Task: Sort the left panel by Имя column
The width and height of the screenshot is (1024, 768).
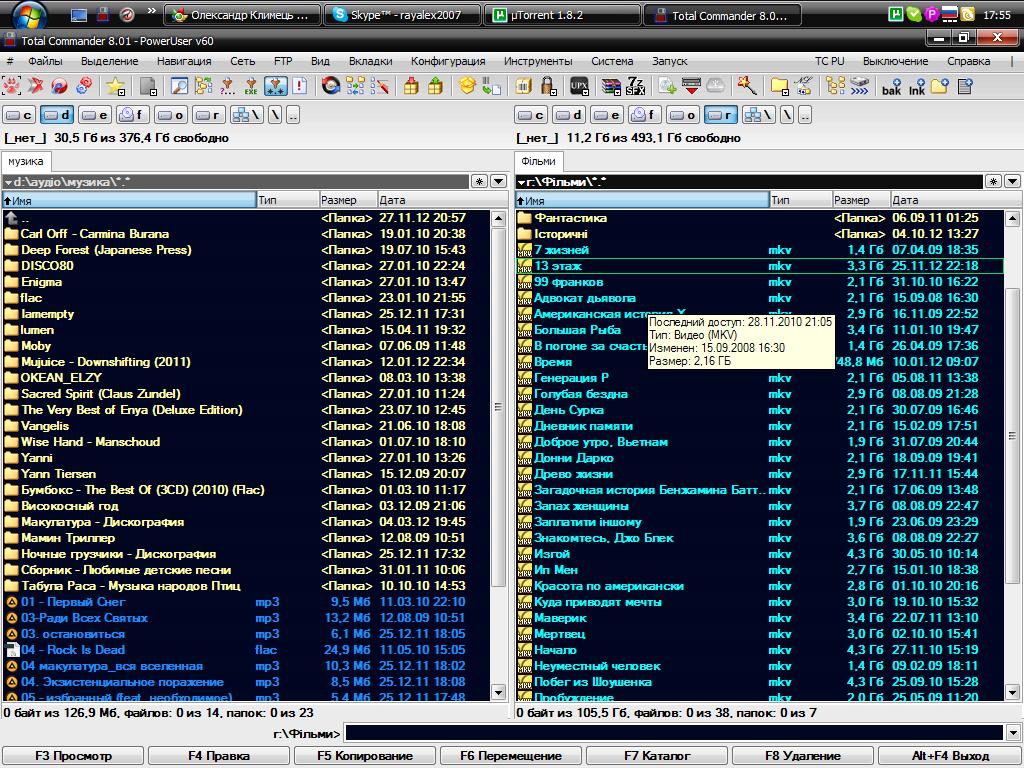Action: pyautogui.click(x=129, y=200)
